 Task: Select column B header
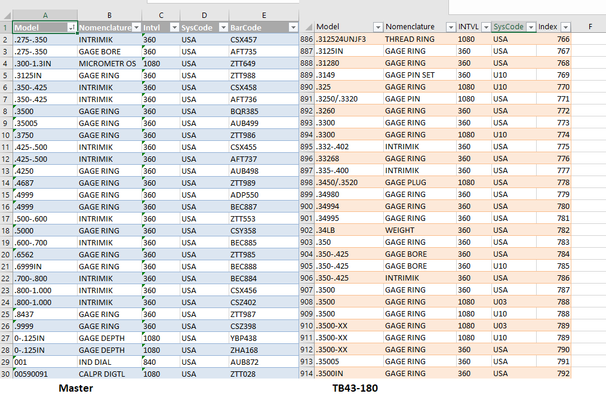click(109, 15)
